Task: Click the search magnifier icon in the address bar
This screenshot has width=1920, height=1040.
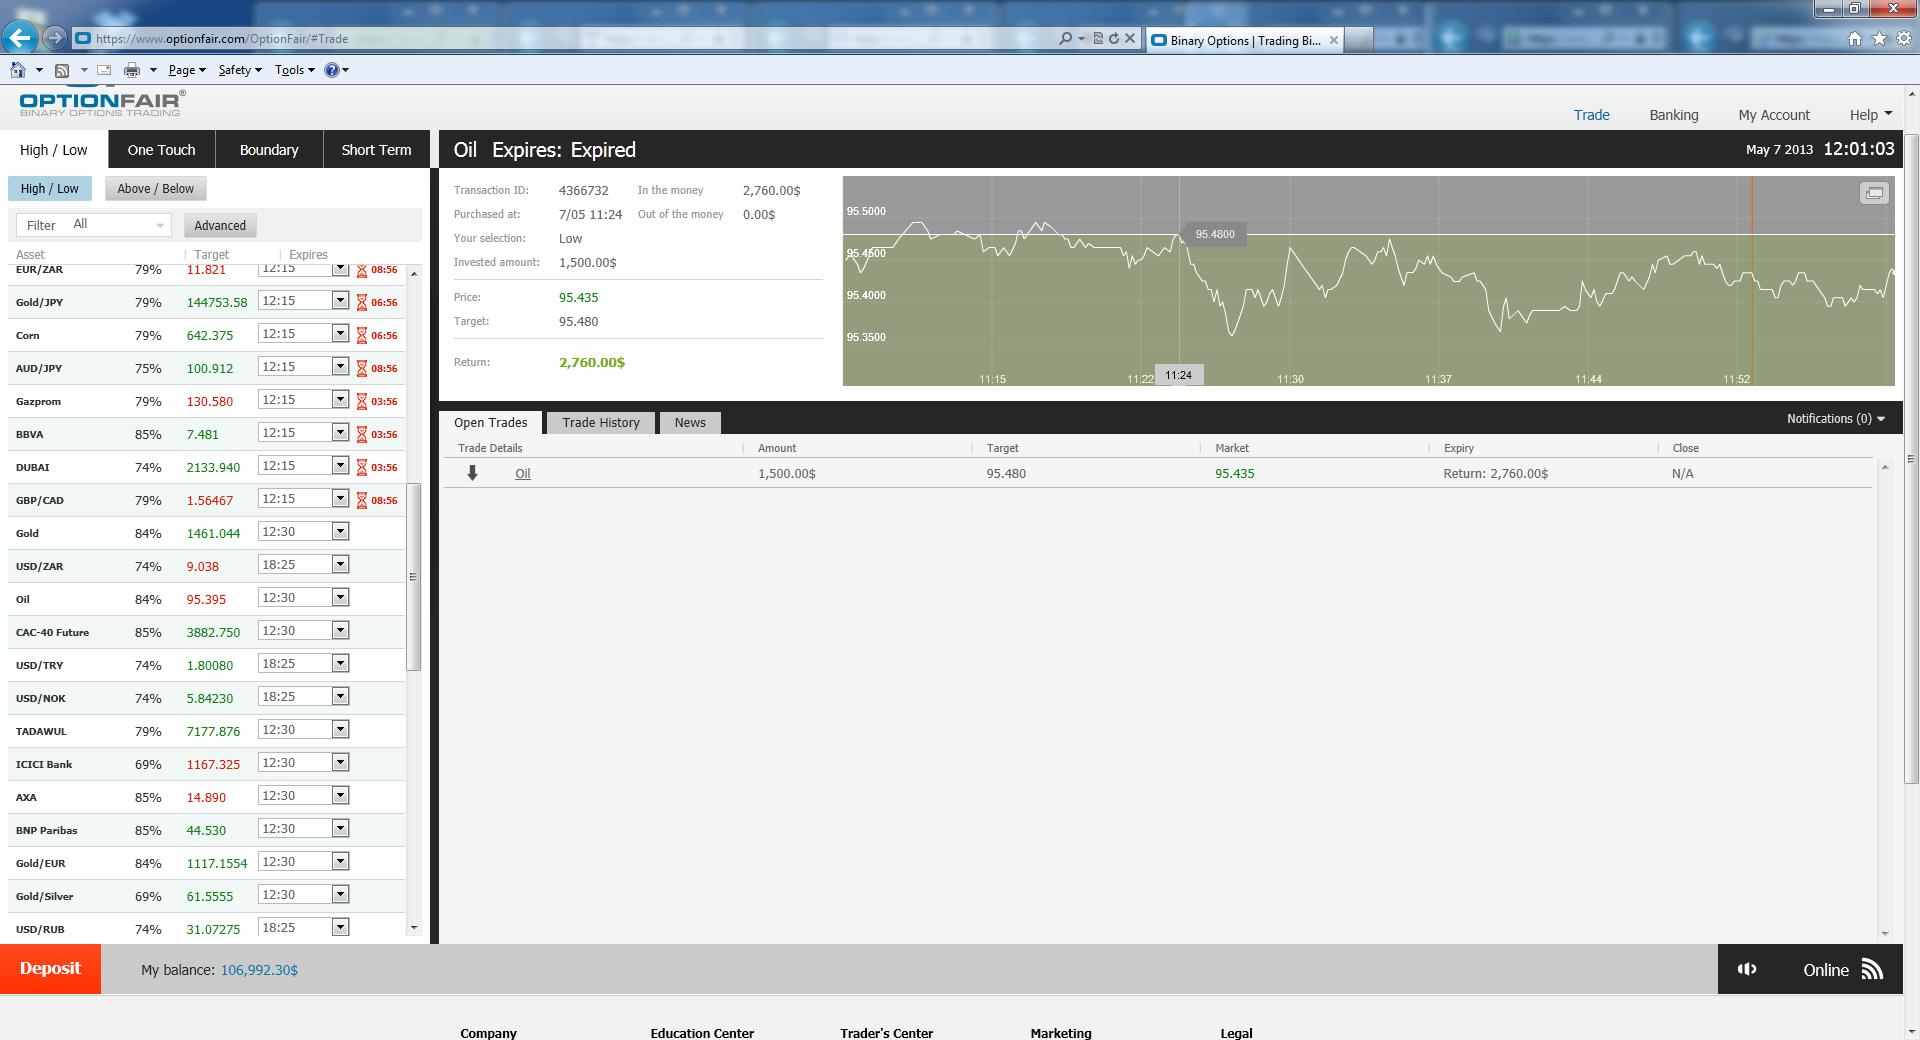Action: click(x=1065, y=38)
